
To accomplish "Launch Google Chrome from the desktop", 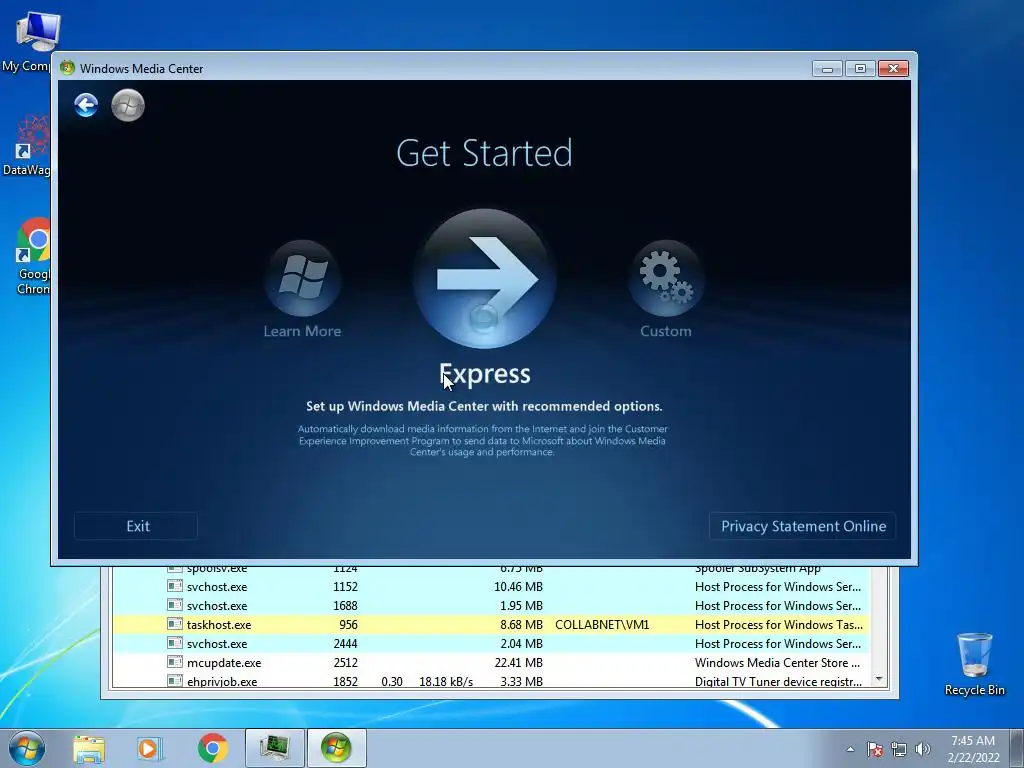I will click(31, 256).
